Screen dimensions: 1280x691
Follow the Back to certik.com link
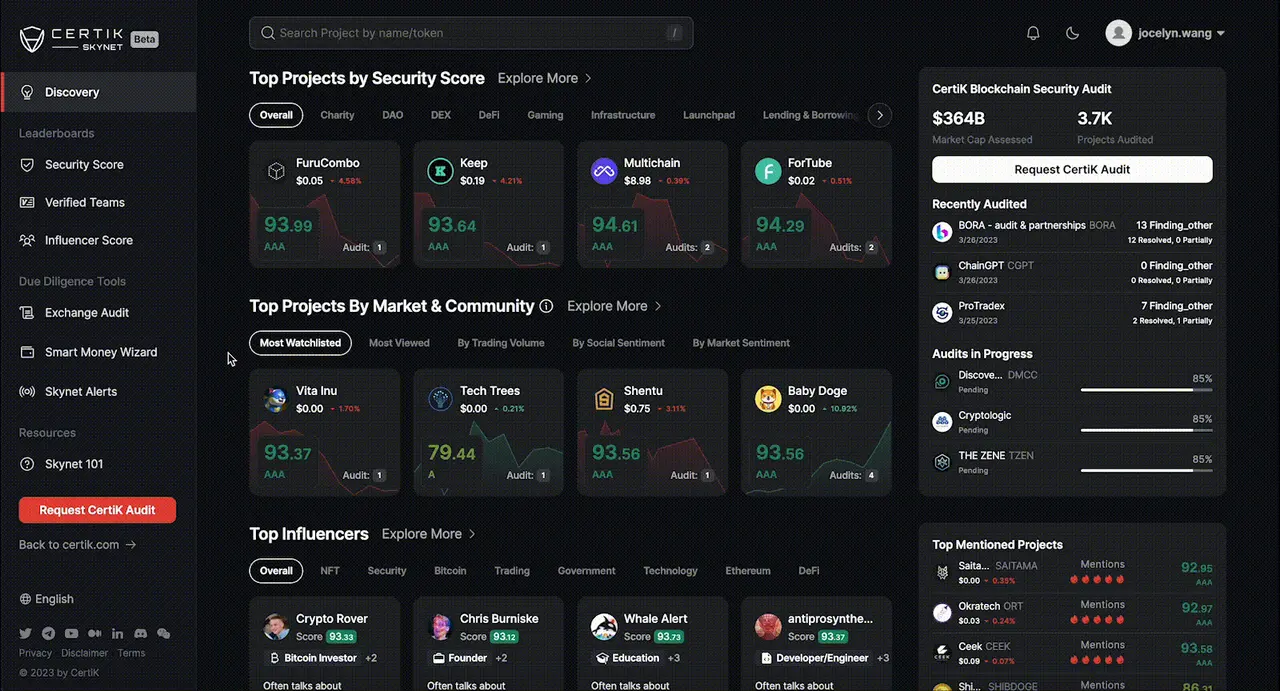coord(77,545)
